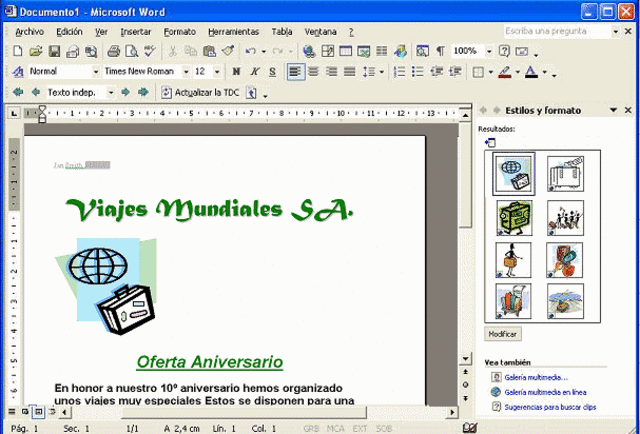The width and height of the screenshot is (640, 434).
Task: Click the Select Browse Object button
Action: tap(465, 384)
